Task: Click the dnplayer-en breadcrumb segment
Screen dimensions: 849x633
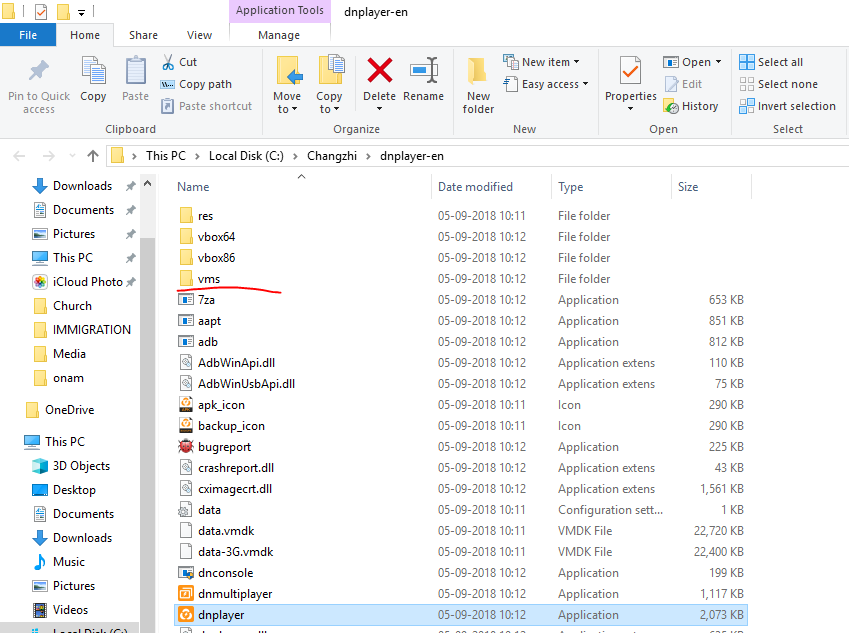Action: point(412,156)
